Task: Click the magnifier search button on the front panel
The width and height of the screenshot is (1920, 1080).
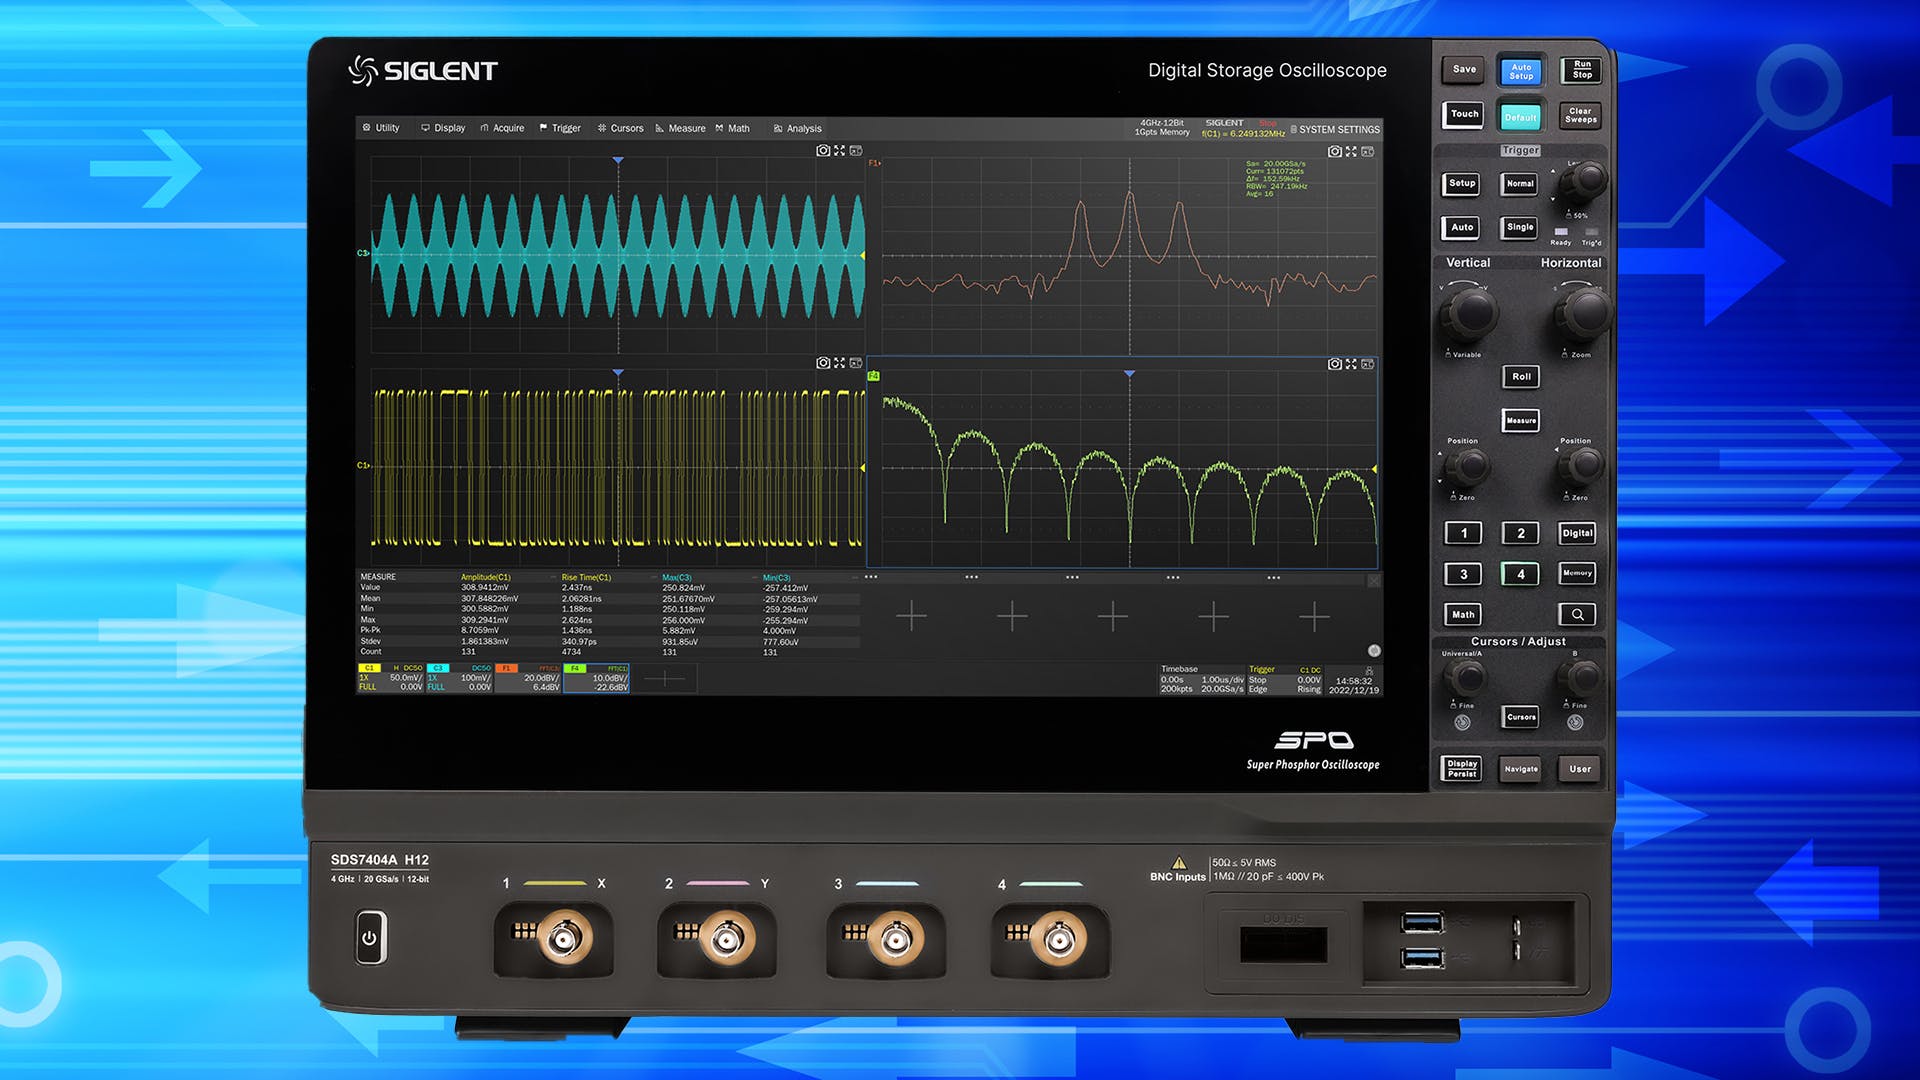Action: click(1577, 614)
